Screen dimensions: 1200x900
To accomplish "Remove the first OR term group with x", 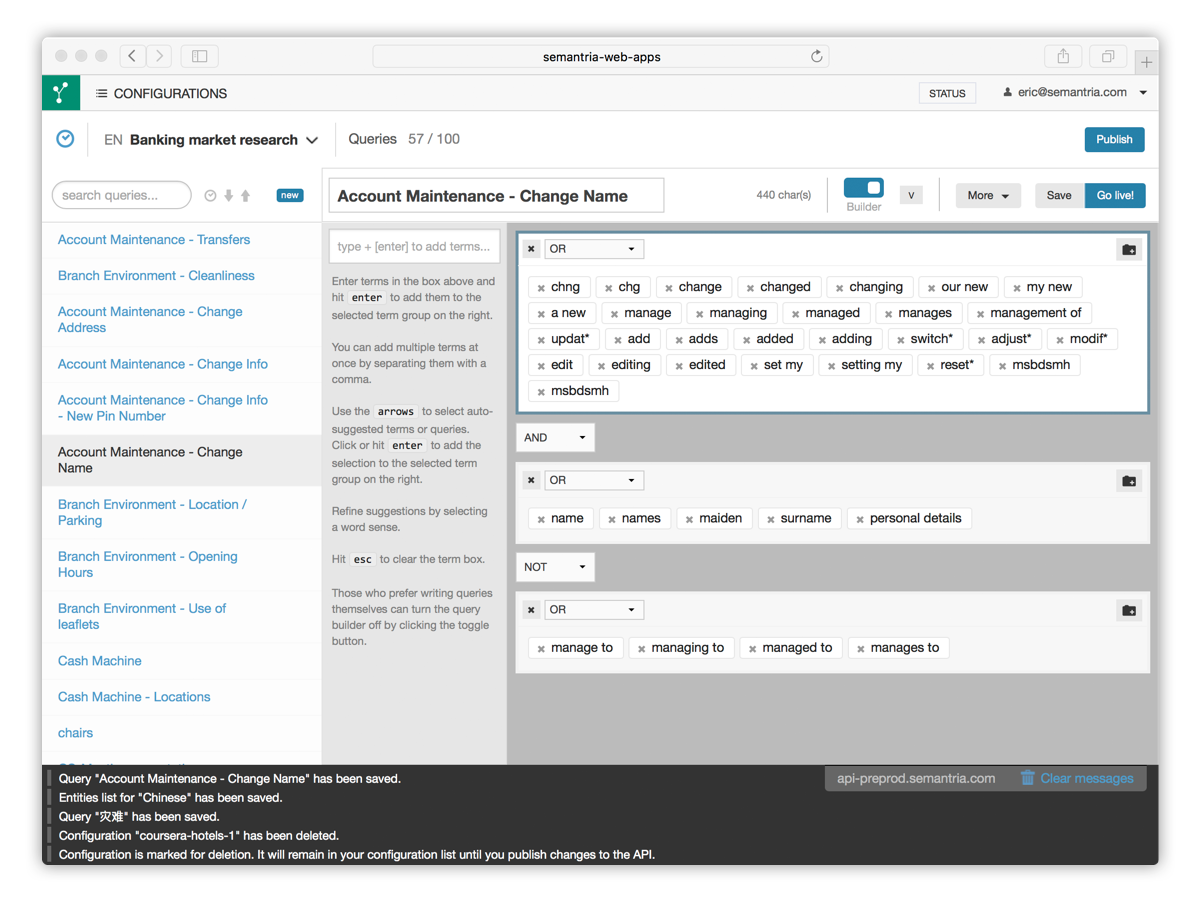I will click(x=531, y=249).
